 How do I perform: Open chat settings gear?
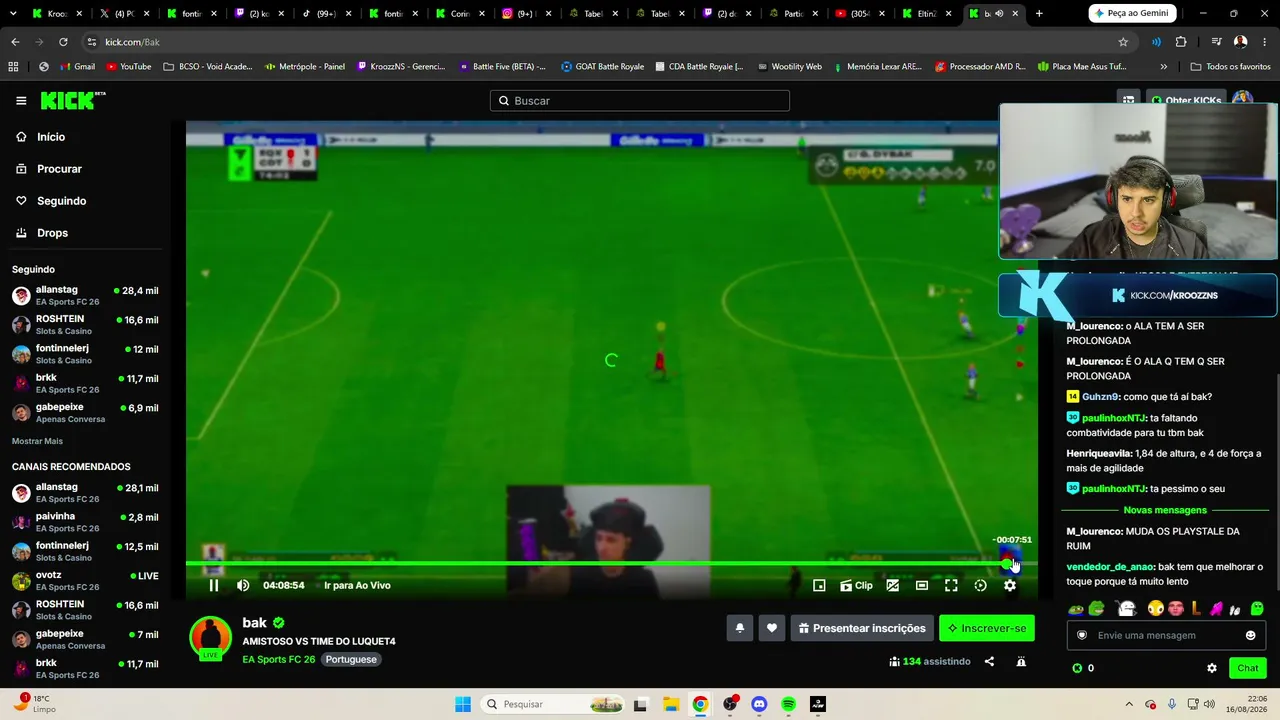[1212, 668]
